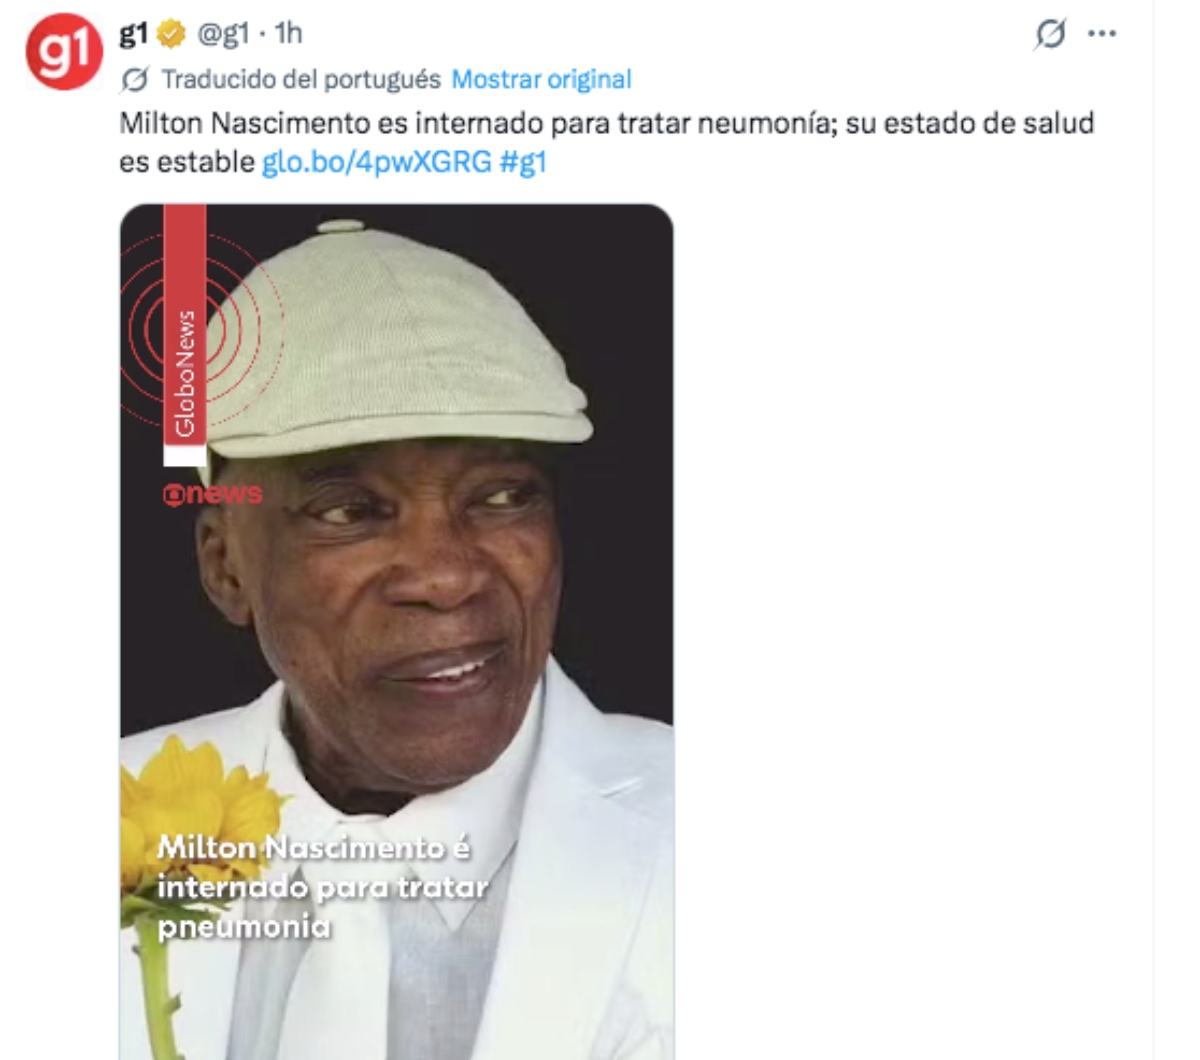The width and height of the screenshot is (1200, 1060).
Task: Select the tweet text about neumonía
Action: pos(606,142)
